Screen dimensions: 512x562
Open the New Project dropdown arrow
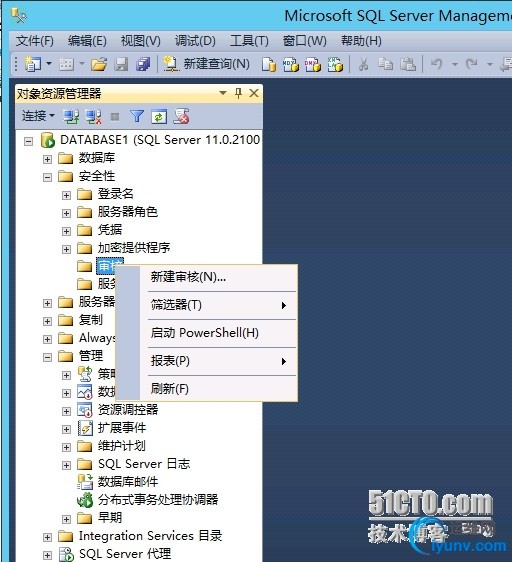coord(49,64)
